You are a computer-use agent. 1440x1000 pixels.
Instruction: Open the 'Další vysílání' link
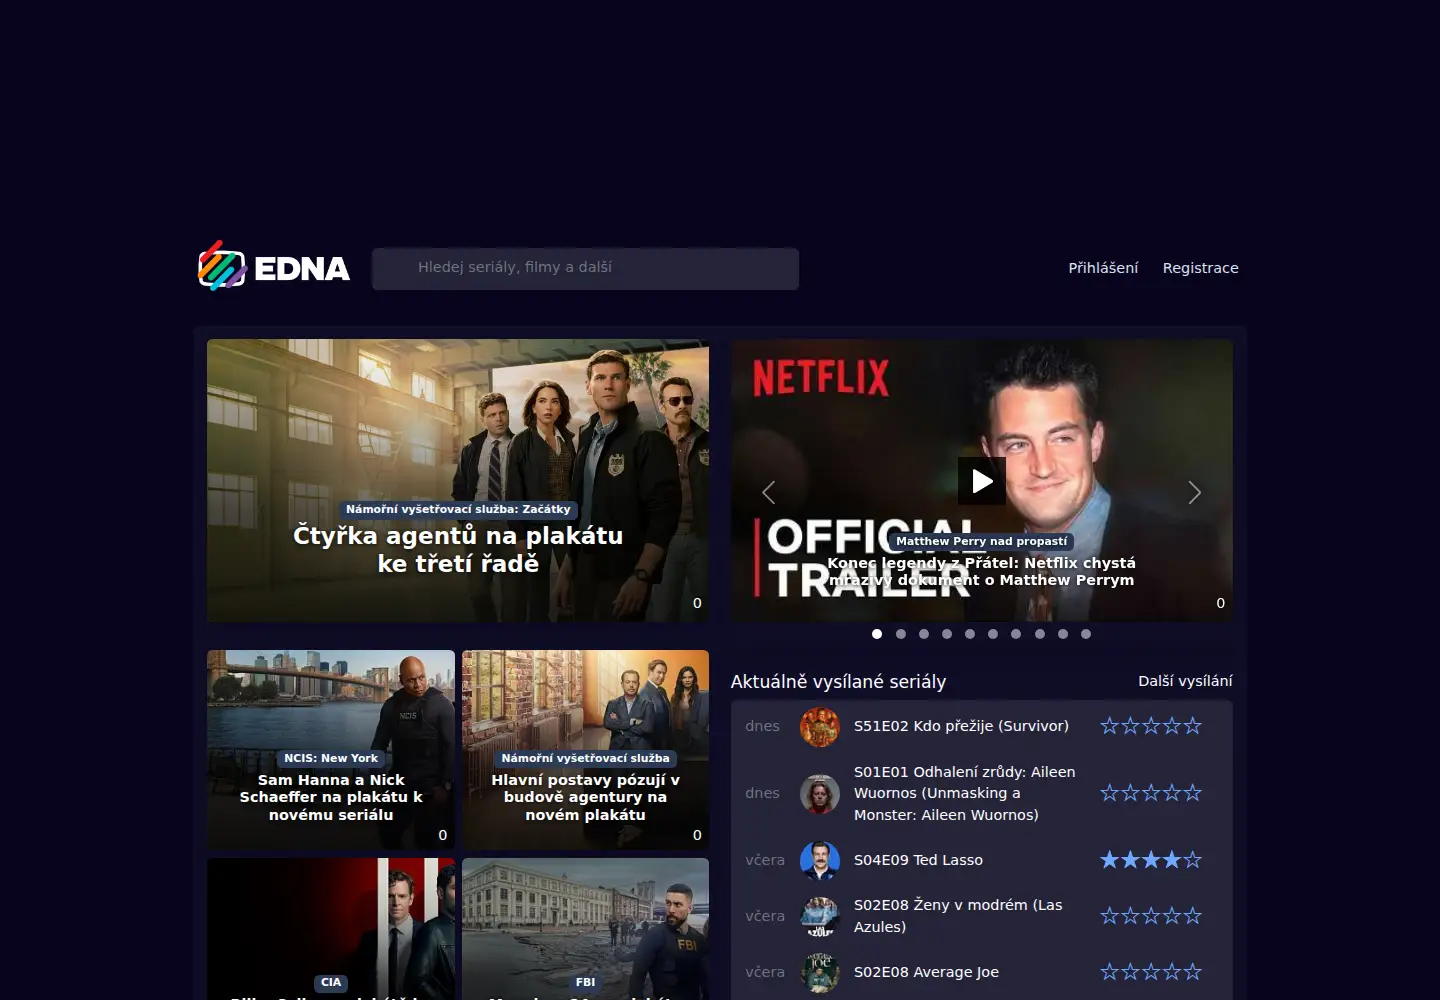[1185, 681]
